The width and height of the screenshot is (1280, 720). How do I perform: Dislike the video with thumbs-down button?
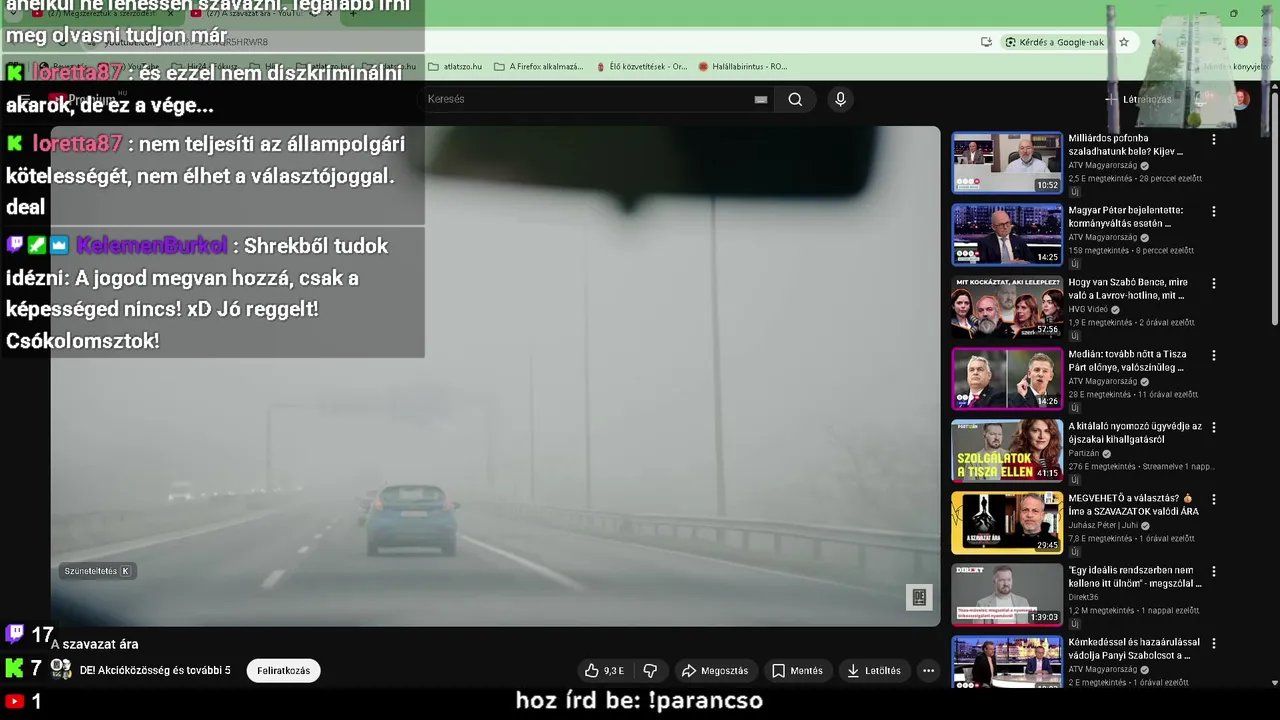coord(651,671)
